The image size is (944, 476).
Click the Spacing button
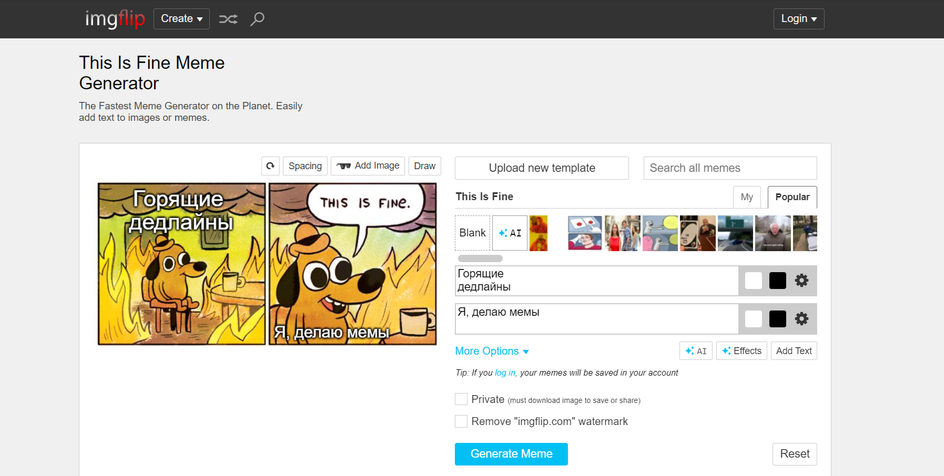(x=305, y=166)
